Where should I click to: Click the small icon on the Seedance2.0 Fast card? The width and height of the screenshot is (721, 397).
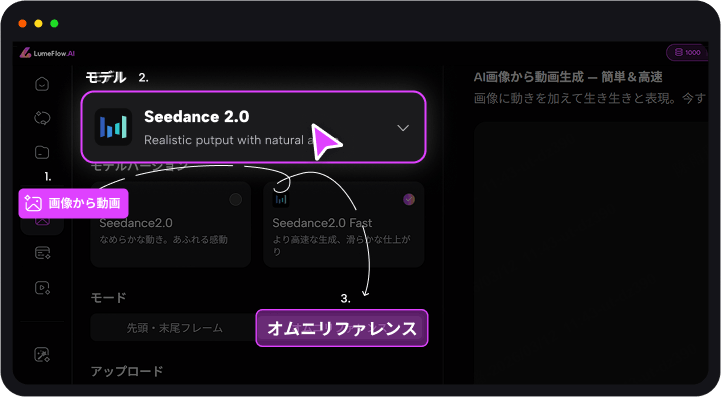280,199
